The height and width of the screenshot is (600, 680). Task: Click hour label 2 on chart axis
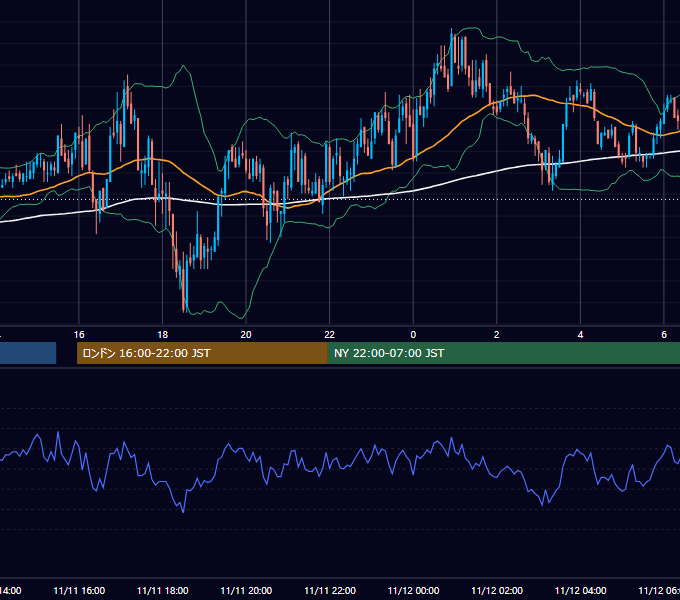point(497,335)
